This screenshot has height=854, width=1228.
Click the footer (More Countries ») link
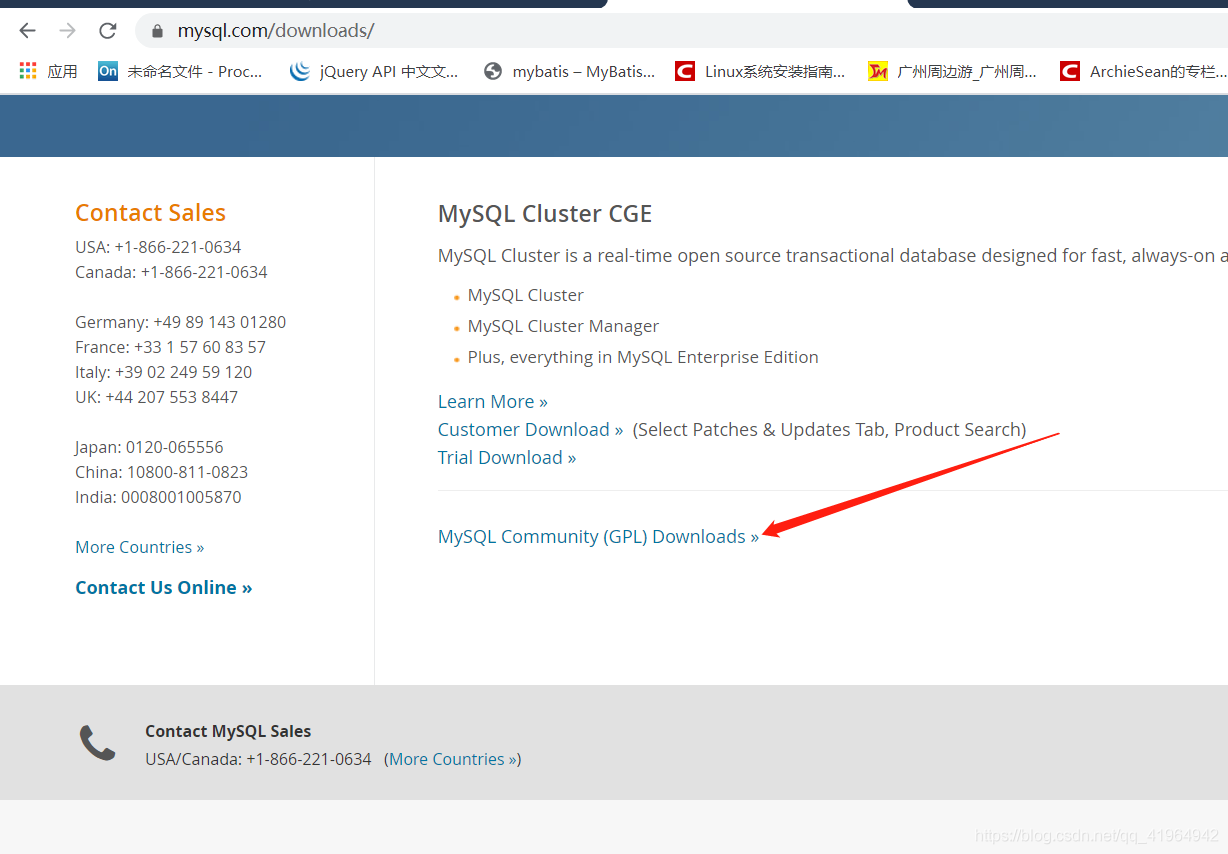(x=453, y=759)
